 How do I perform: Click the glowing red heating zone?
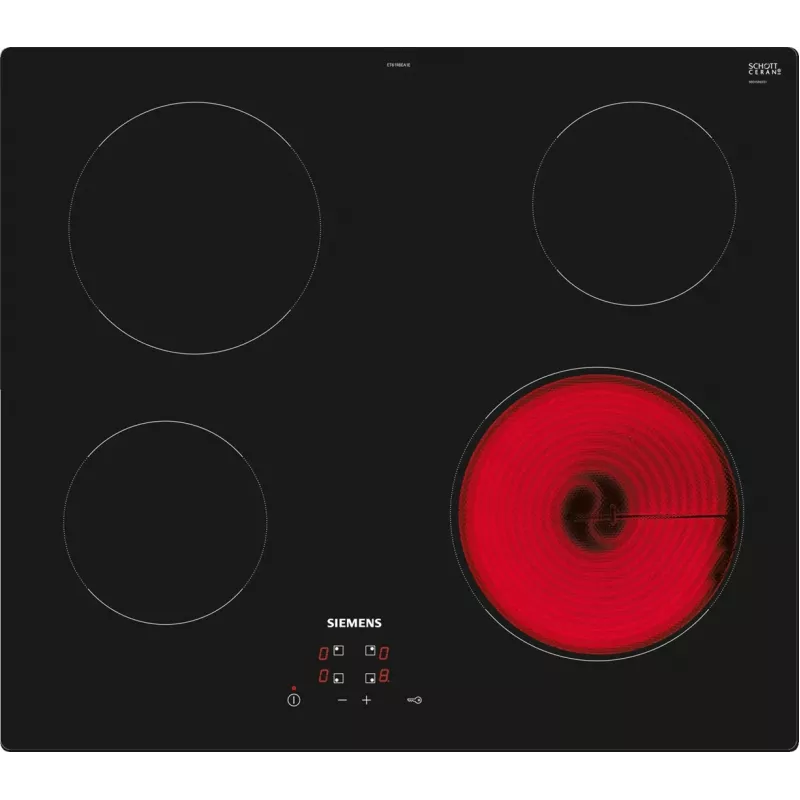(x=597, y=514)
